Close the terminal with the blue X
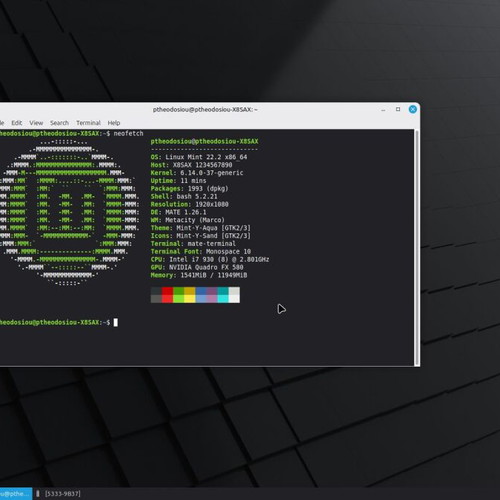 point(413,109)
